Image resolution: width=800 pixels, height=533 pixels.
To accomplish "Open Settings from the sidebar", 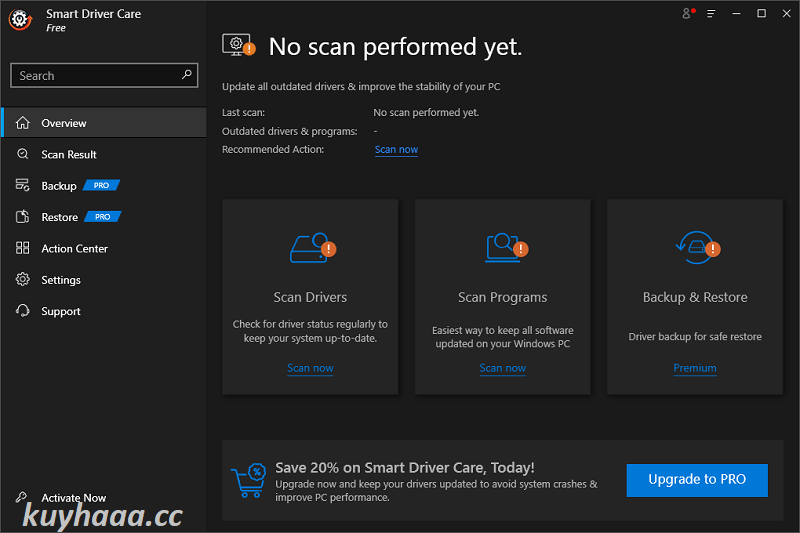I will (x=104, y=280).
